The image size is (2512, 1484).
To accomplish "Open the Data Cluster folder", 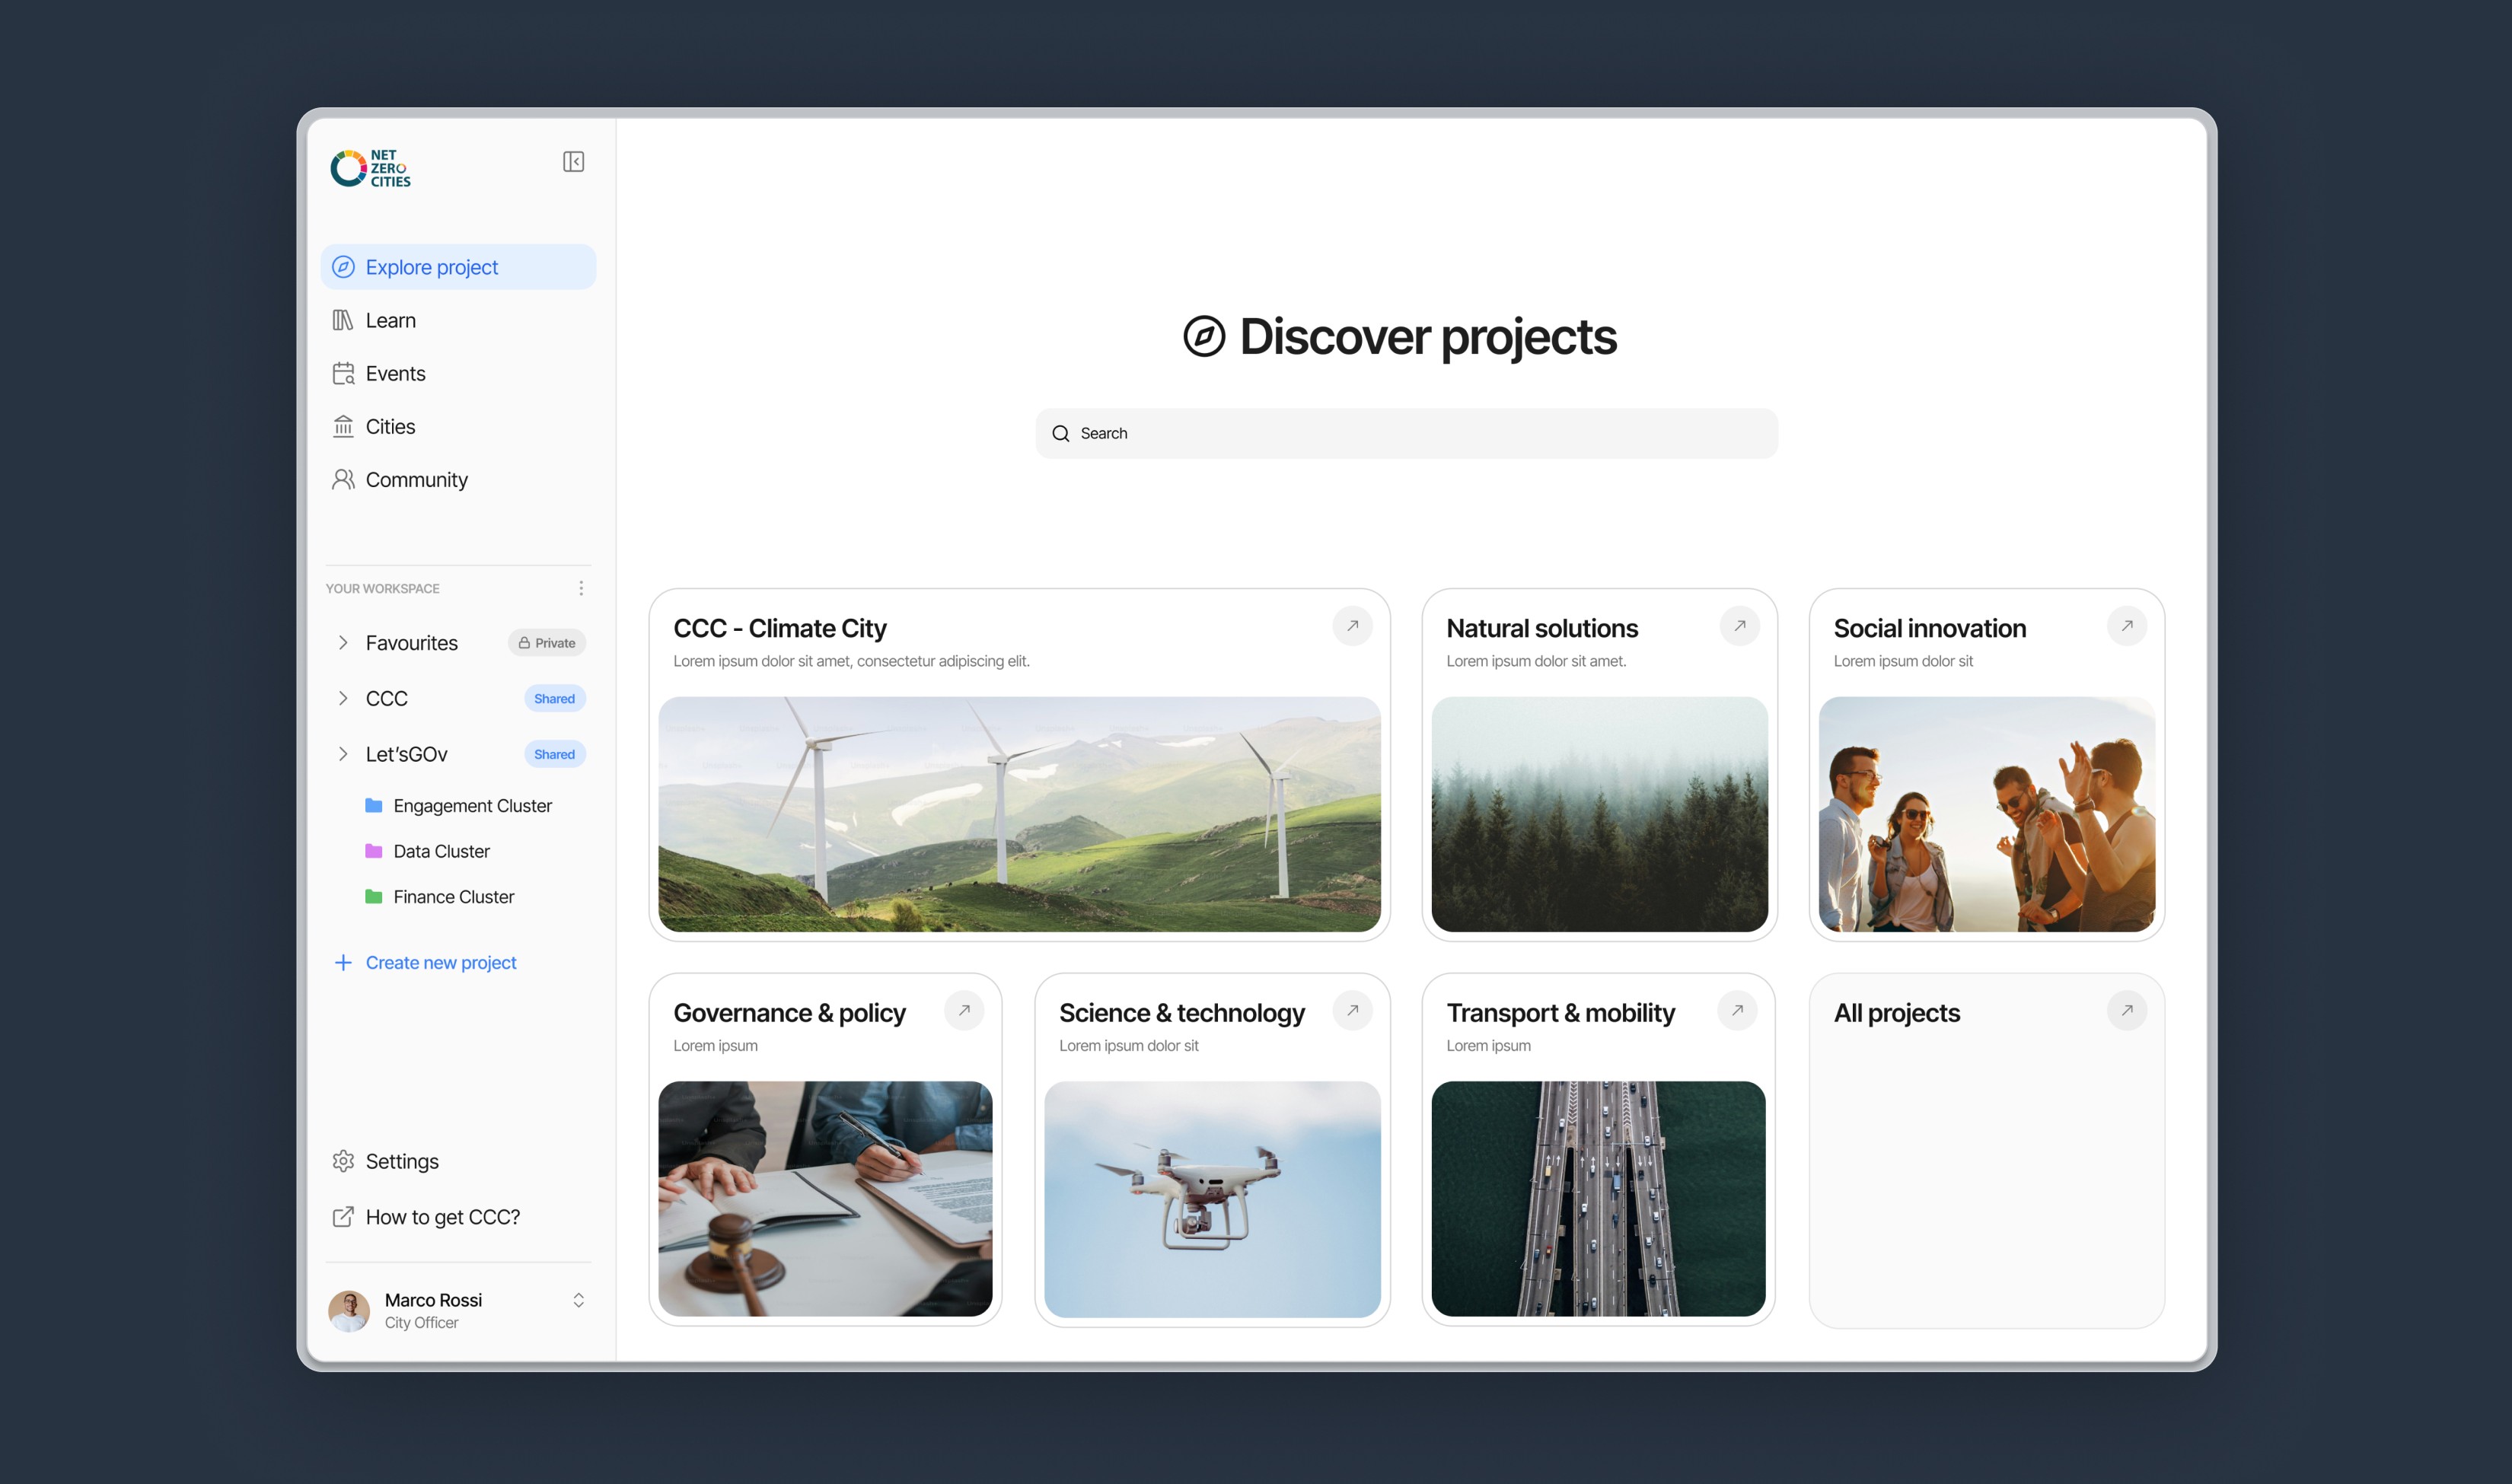I will [x=441, y=851].
